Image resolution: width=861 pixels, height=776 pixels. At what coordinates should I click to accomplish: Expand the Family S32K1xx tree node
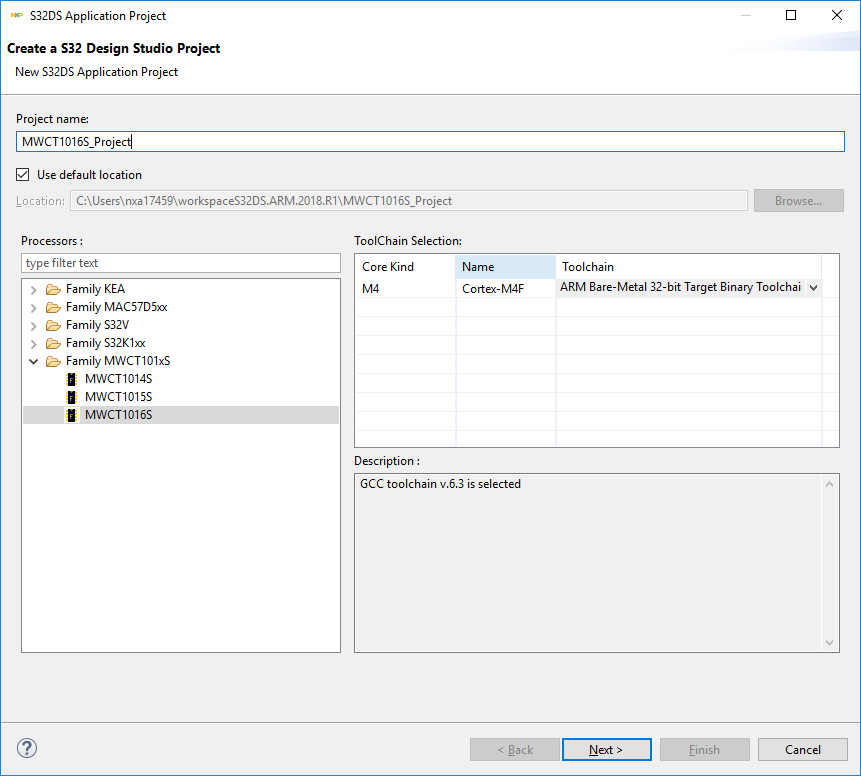click(33, 344)
